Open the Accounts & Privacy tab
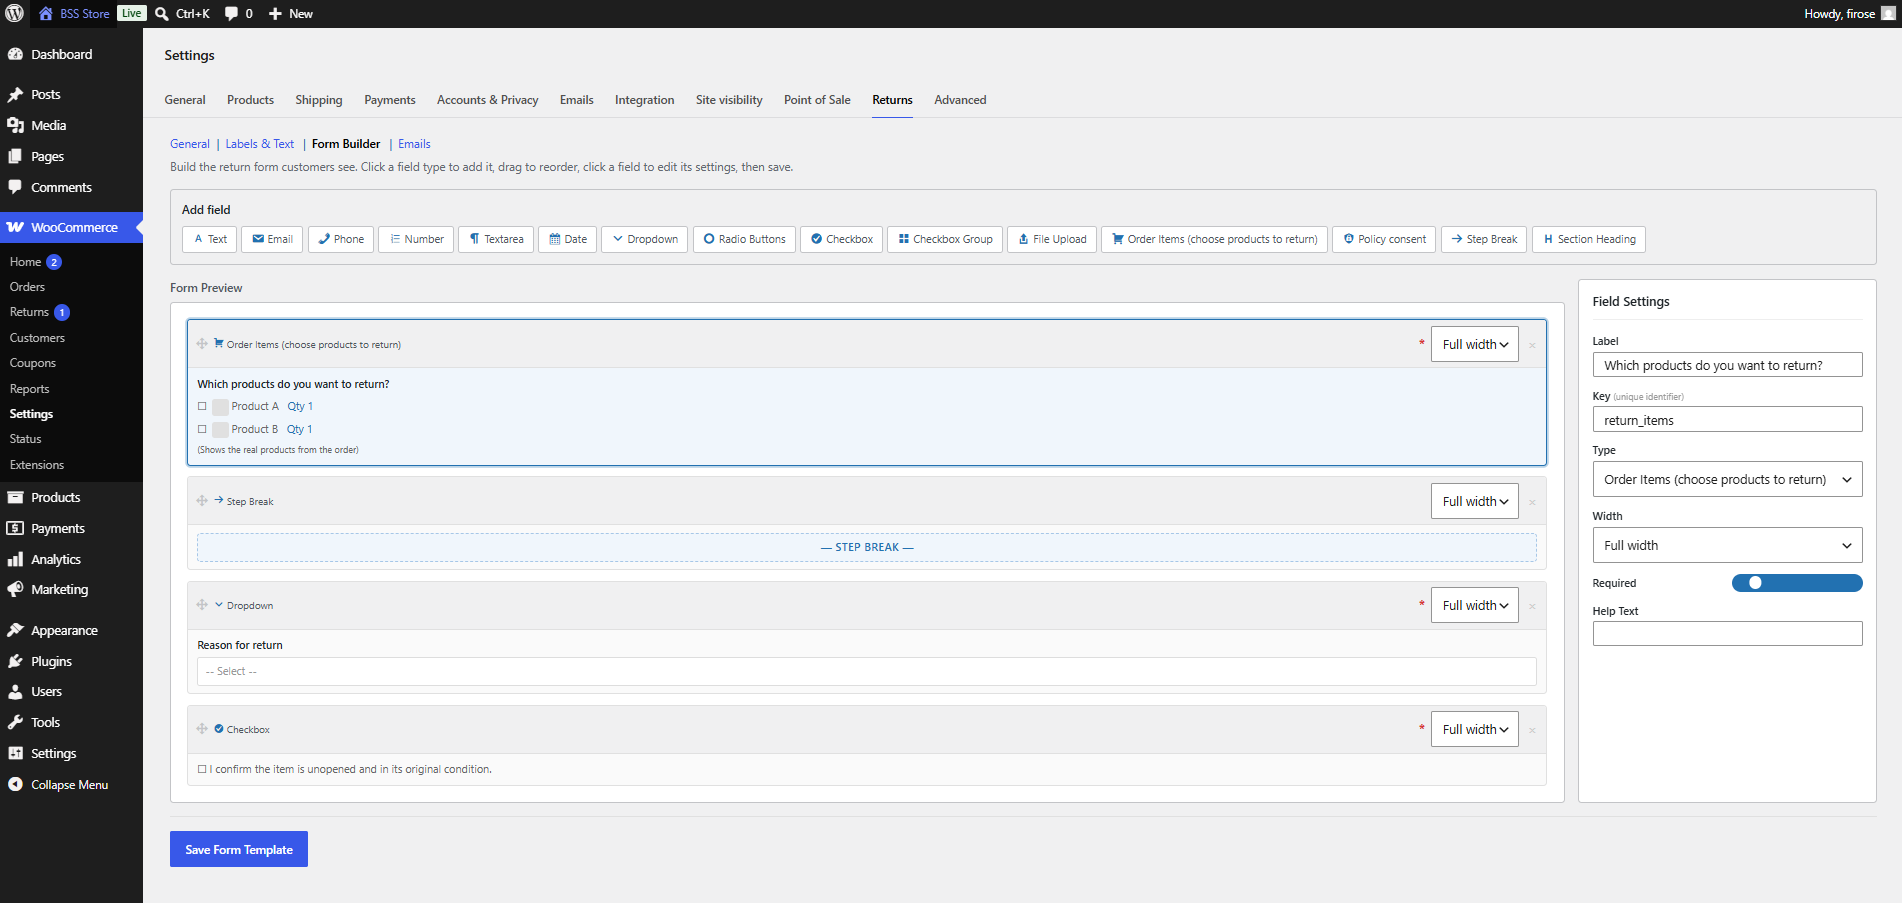 pyautogui.click(x=487, y=100)
